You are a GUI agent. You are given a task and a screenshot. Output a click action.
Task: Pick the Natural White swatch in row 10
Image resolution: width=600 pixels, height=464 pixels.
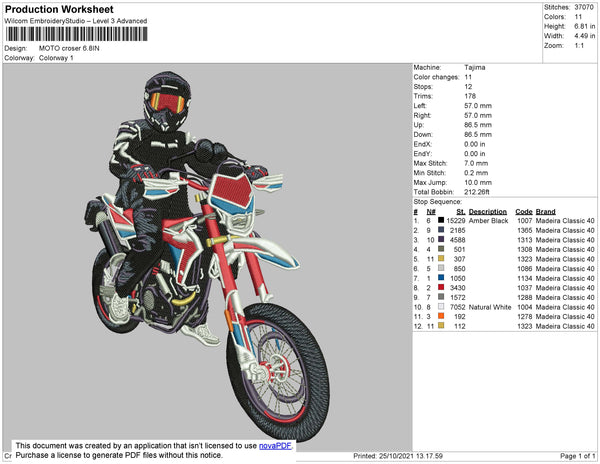pyautogui.click(x=441, y=306)
